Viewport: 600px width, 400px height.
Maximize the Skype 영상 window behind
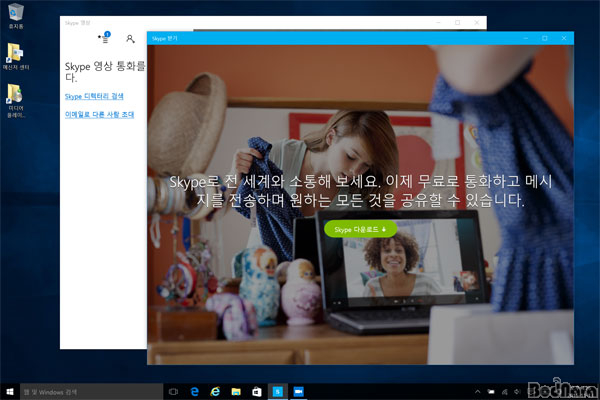457,23
